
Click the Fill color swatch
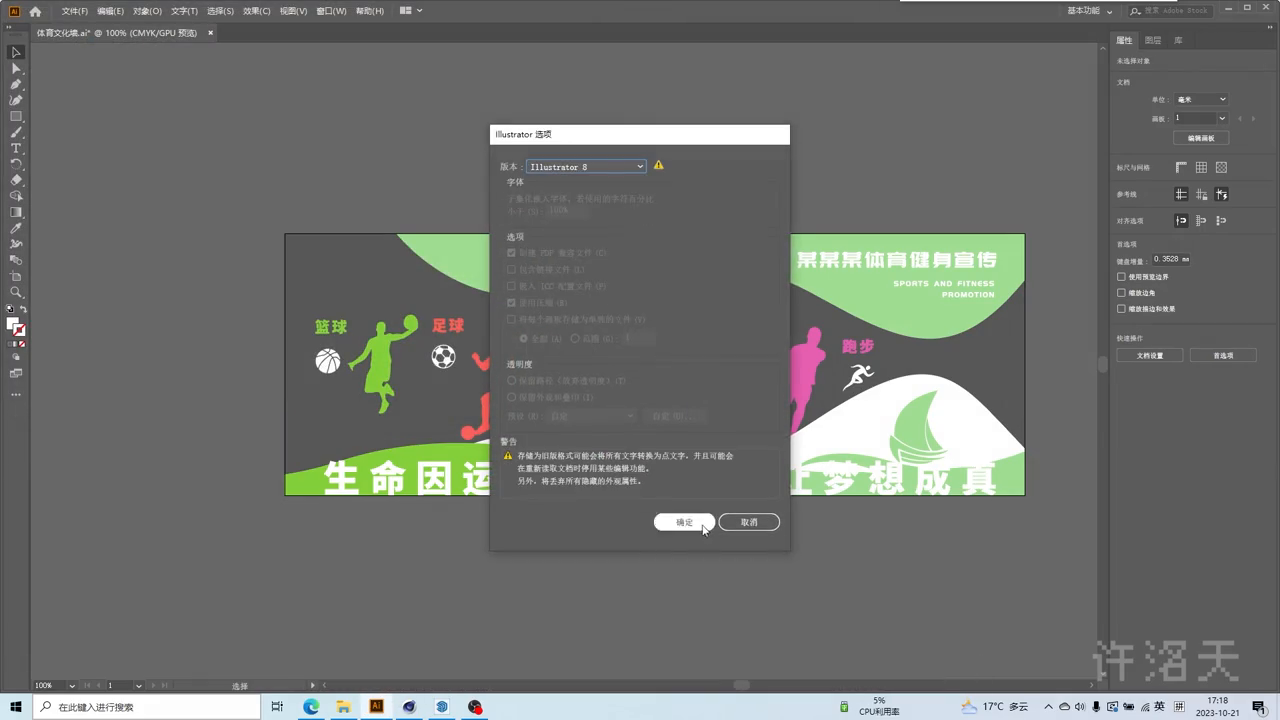point(13,323)
